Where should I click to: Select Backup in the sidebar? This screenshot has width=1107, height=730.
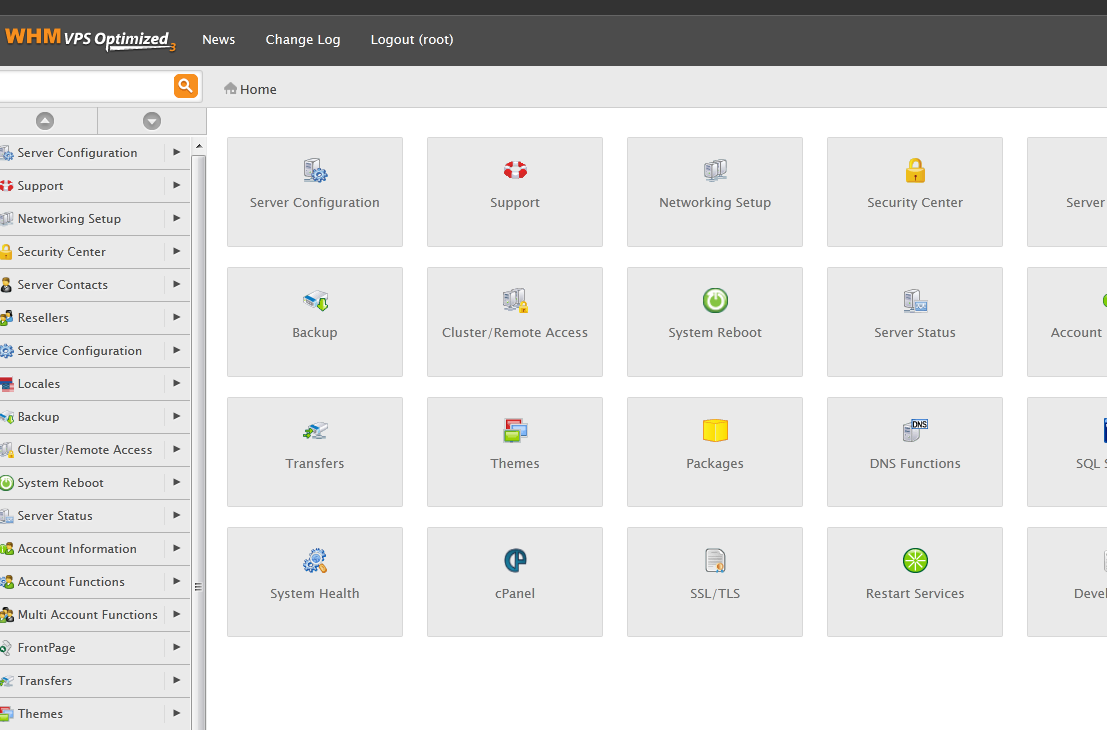38,417
